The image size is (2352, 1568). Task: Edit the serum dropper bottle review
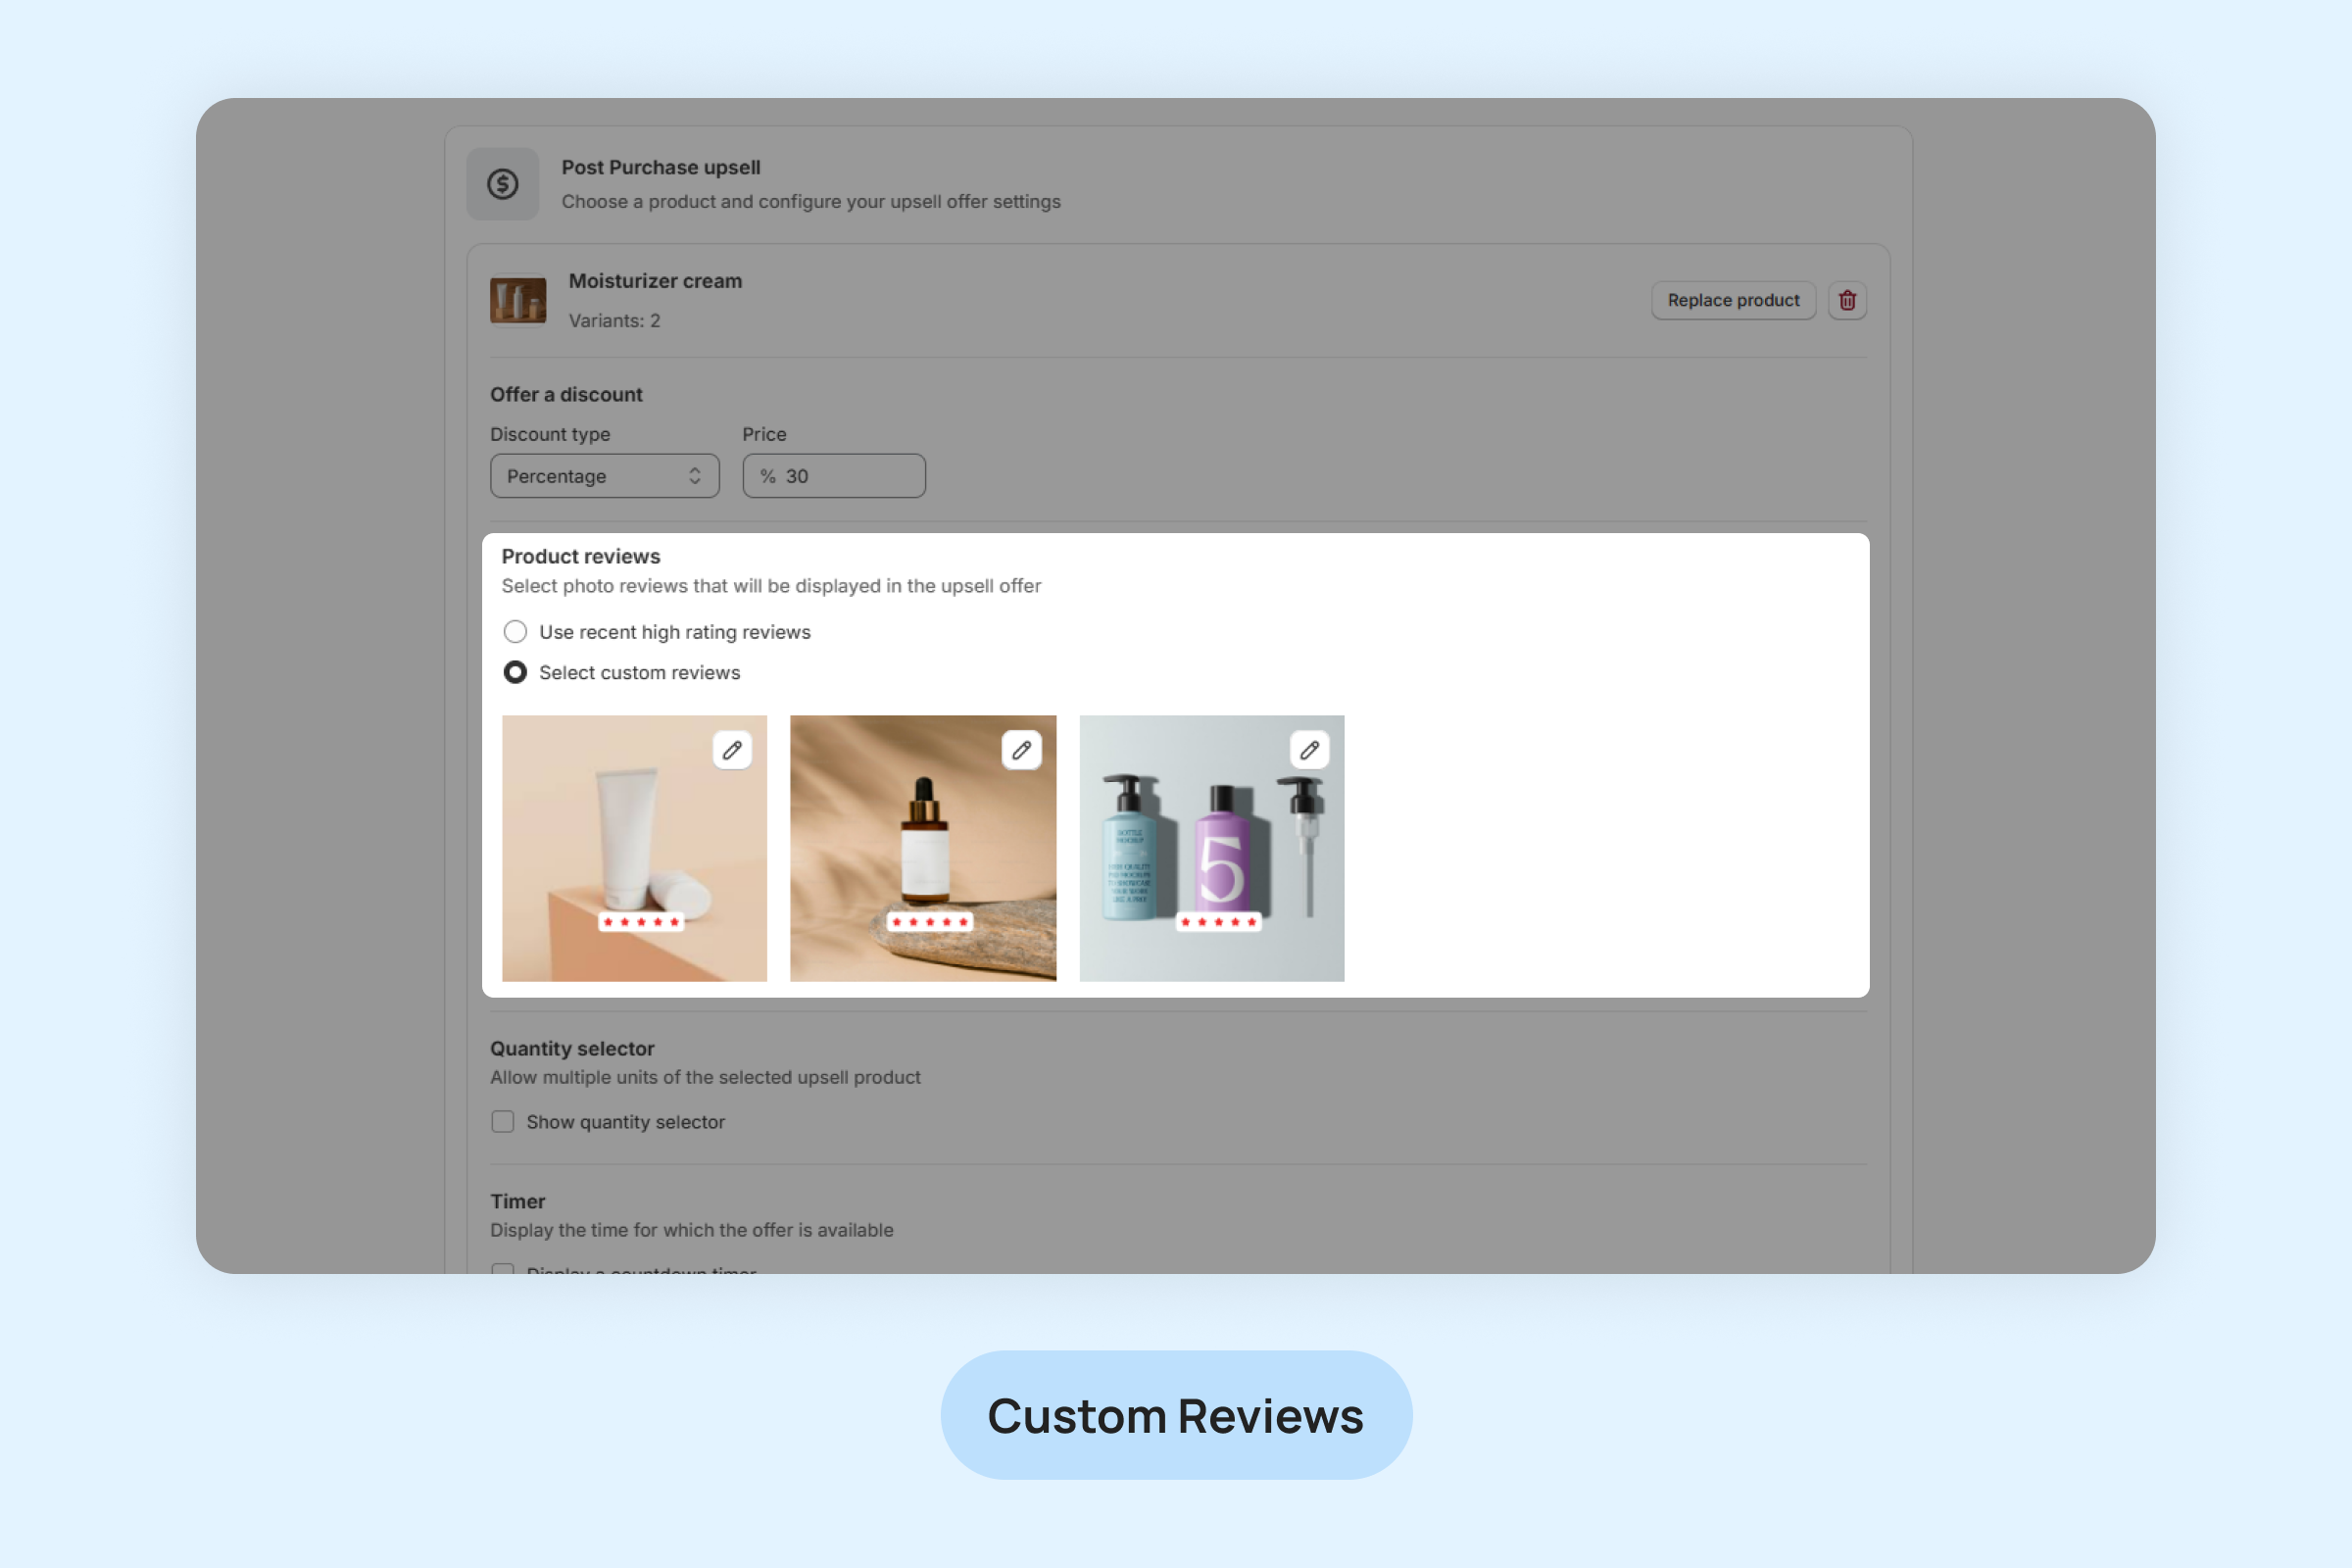pos(1021,750)
